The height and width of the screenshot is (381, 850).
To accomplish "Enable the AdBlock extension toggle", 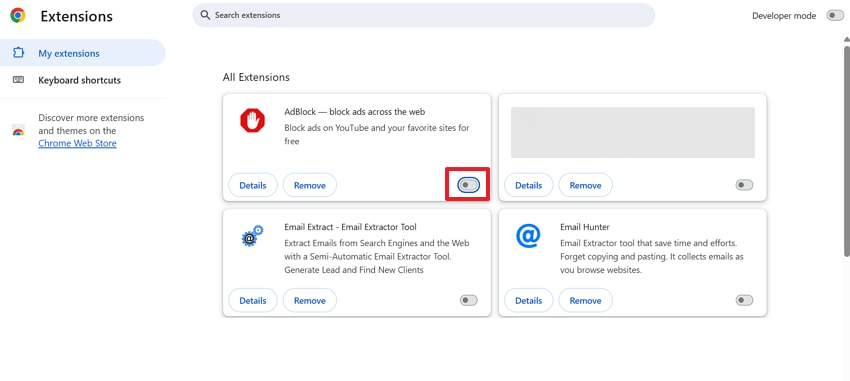I will point(468,185).
